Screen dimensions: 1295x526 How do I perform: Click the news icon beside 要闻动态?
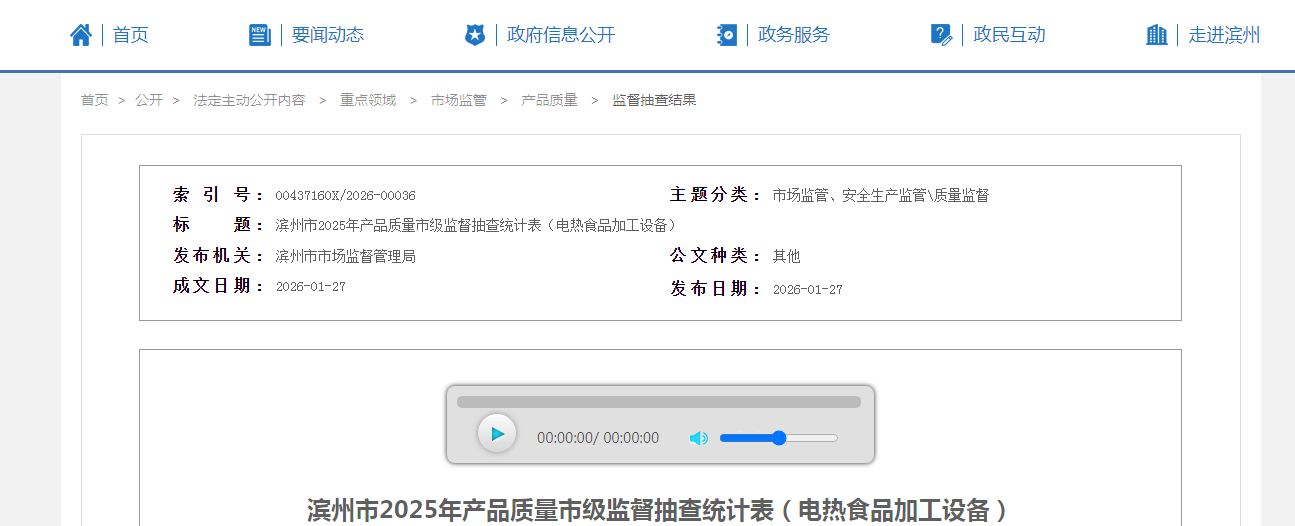(260, 35)
